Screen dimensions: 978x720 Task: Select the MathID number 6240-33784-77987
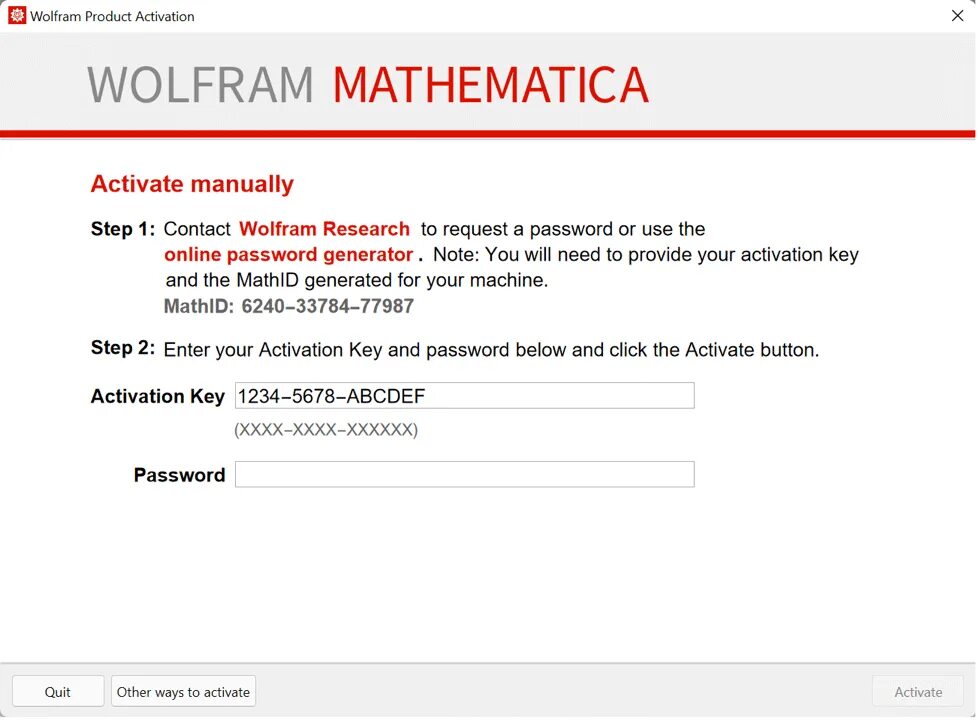[327, 306]
